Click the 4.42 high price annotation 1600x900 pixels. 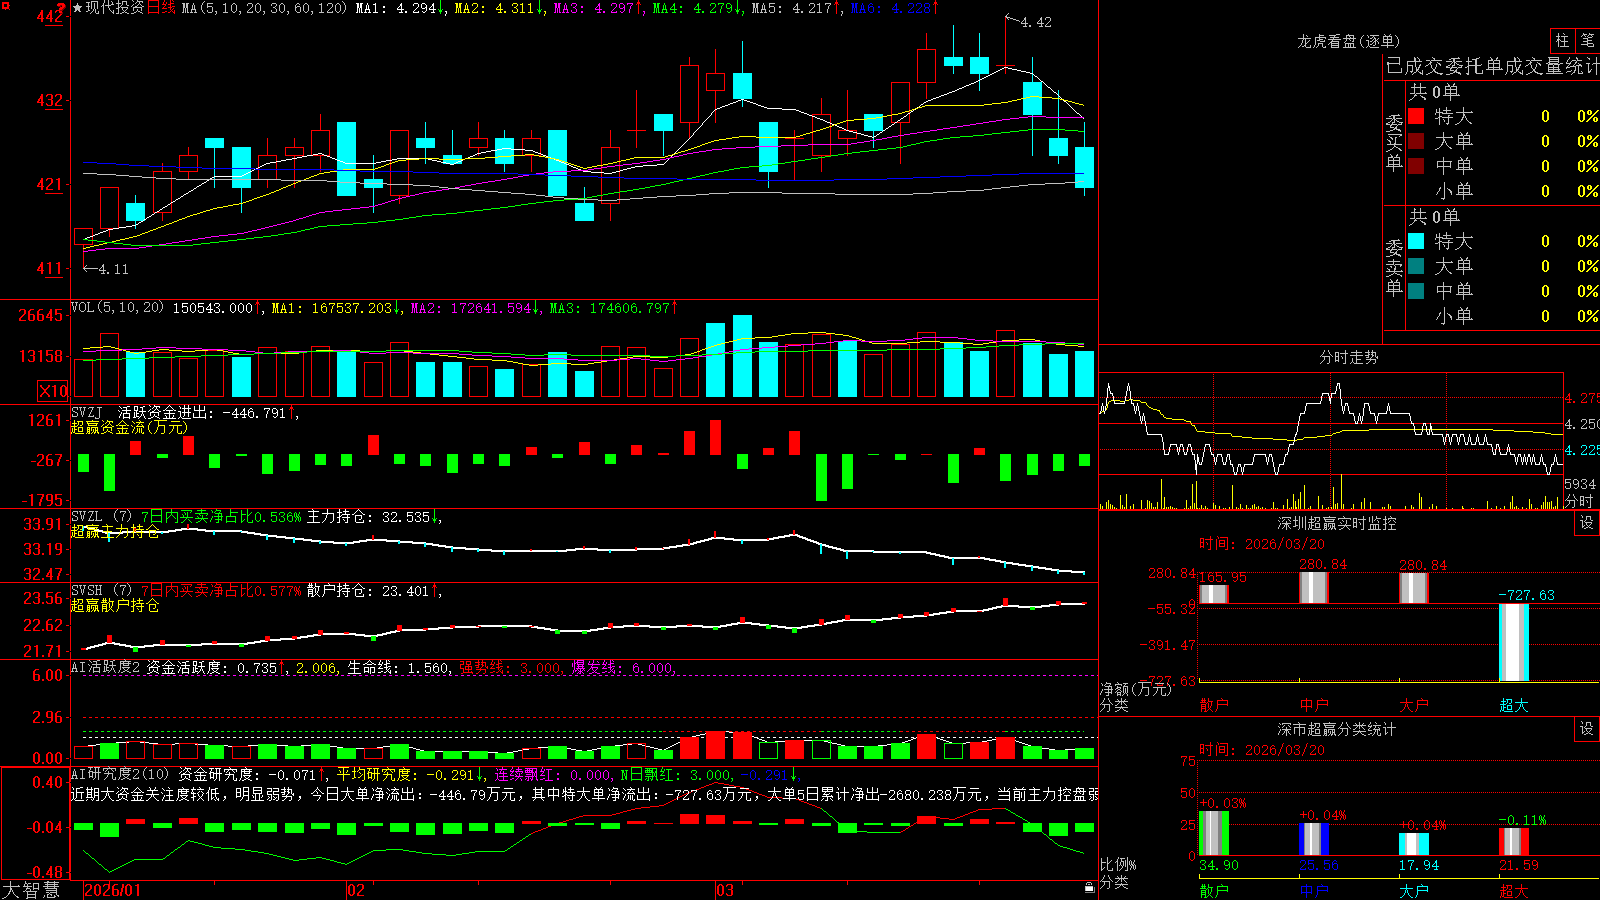pos(1036,22)
